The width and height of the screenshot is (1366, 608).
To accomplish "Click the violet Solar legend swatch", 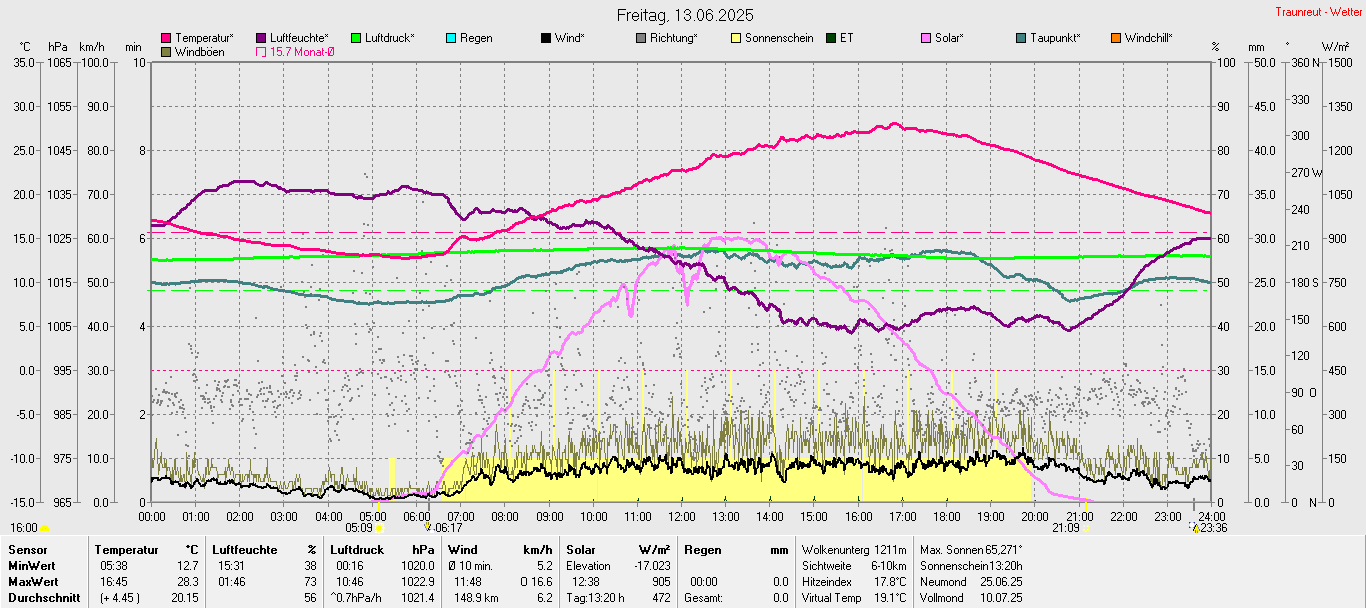I will (926, 38).
